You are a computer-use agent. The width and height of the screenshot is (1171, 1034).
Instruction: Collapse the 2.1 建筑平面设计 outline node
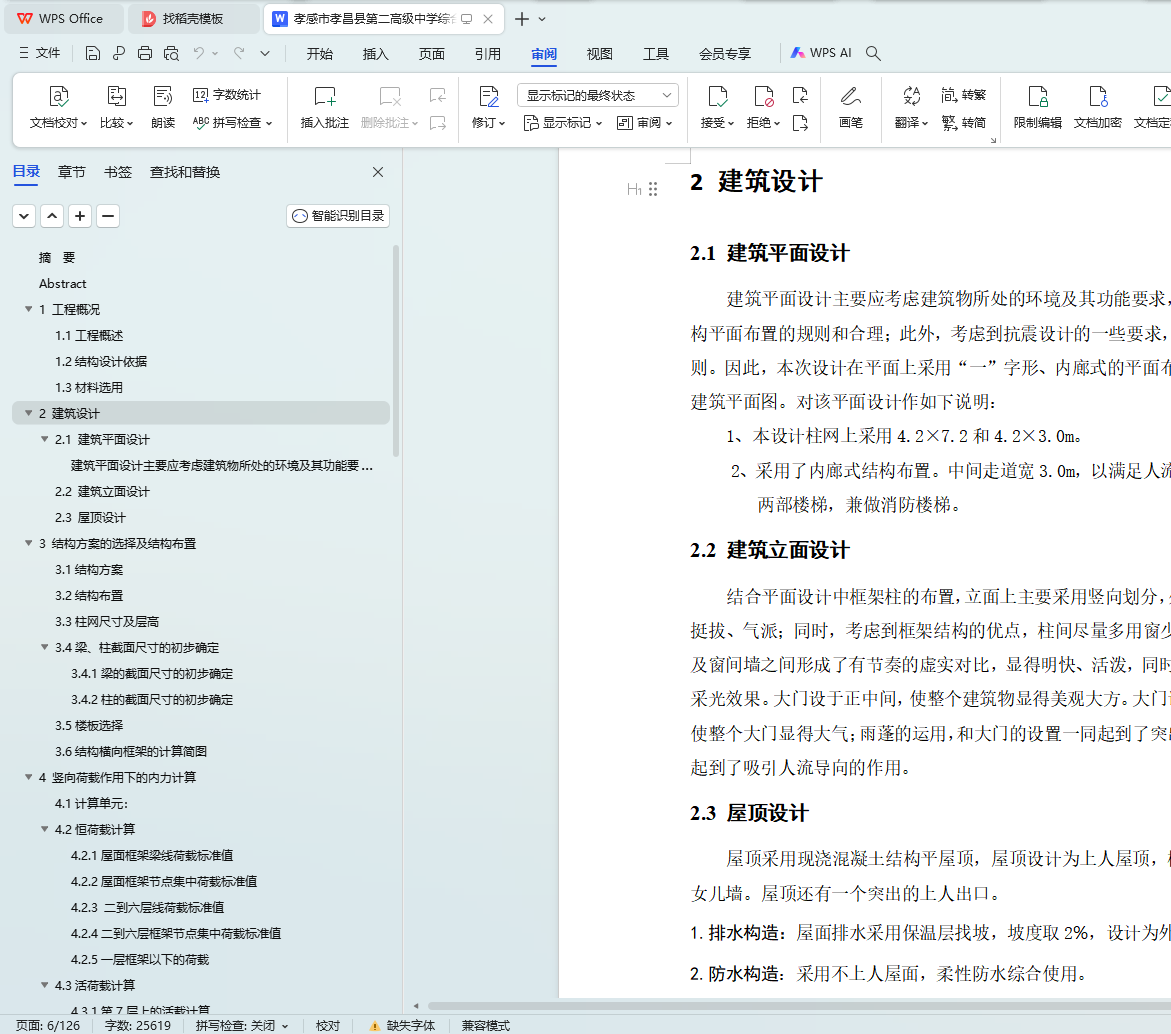click(x=44, y=439)
